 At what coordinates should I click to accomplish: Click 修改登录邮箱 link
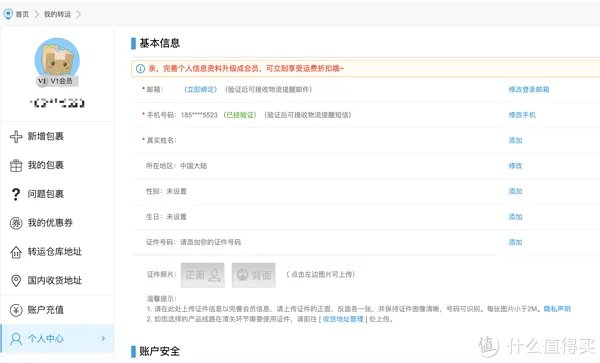[529, 90]
